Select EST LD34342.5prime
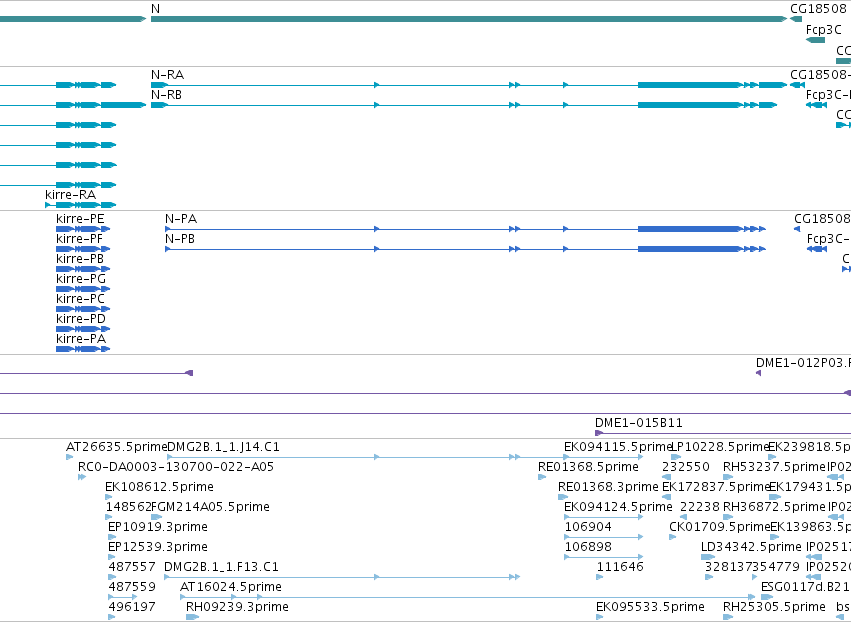This screenshot has height=622, width=851. 751,547
